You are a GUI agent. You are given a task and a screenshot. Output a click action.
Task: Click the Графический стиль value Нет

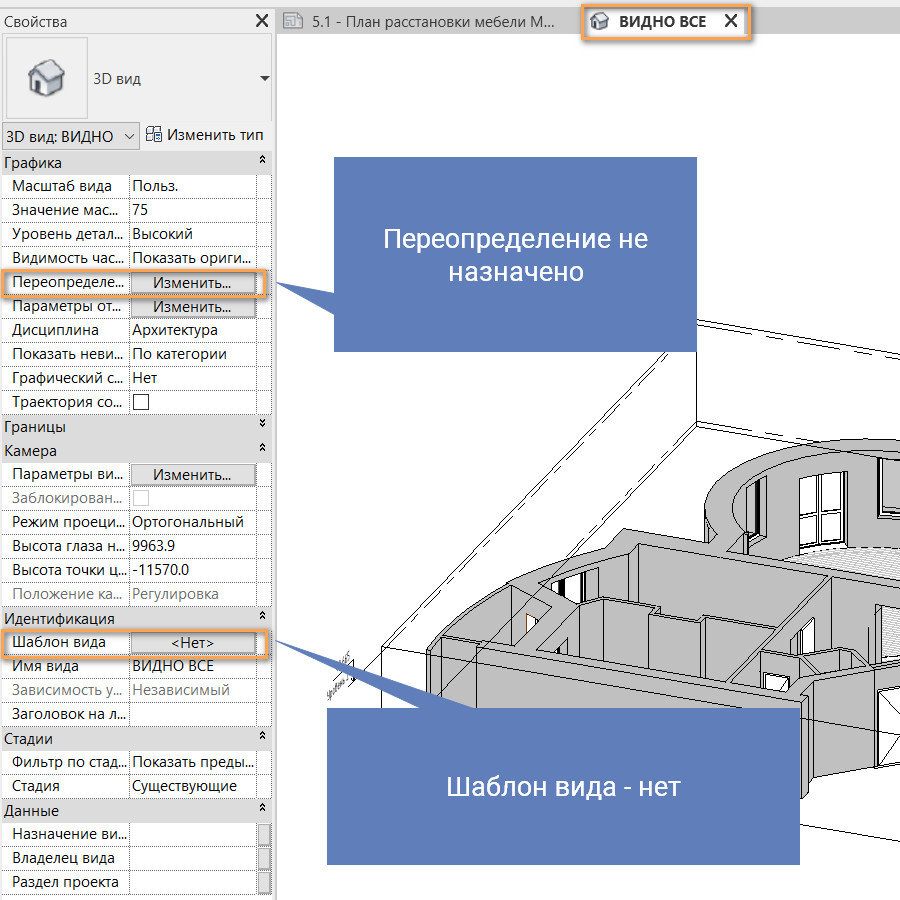click(193, 378)
